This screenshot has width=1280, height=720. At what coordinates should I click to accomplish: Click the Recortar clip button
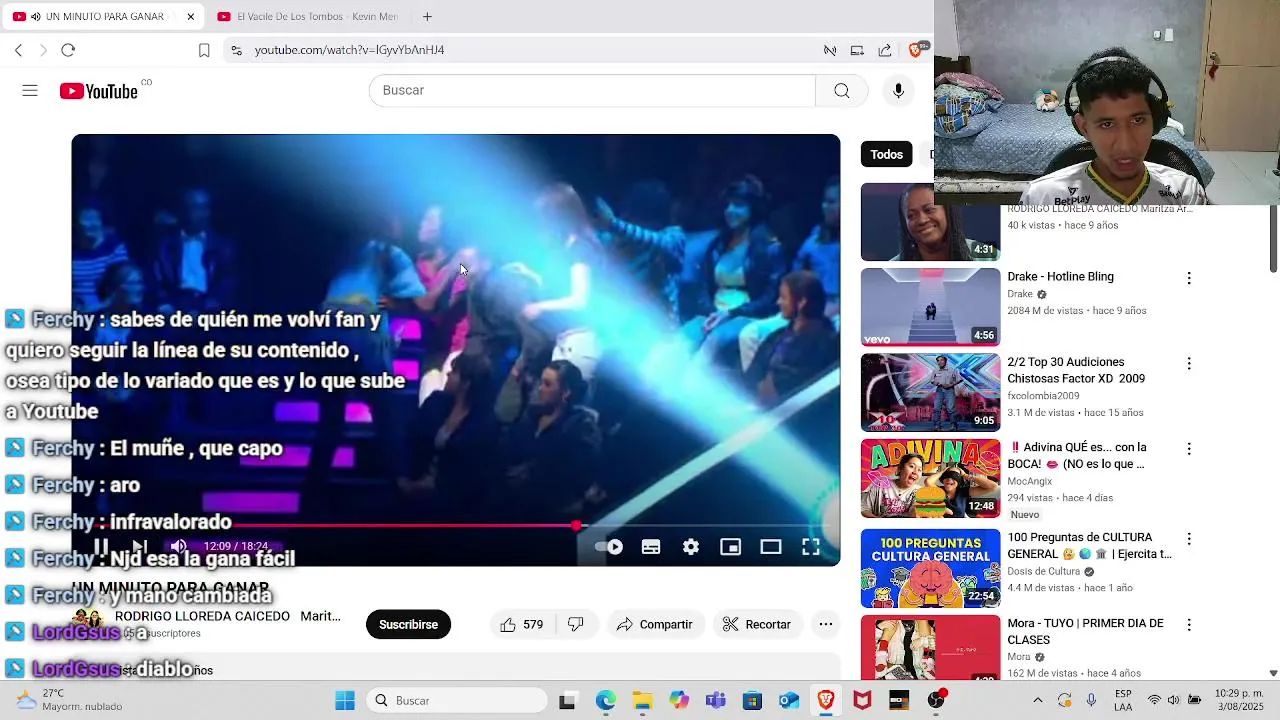pyautogui.click(x=757, y=625)
